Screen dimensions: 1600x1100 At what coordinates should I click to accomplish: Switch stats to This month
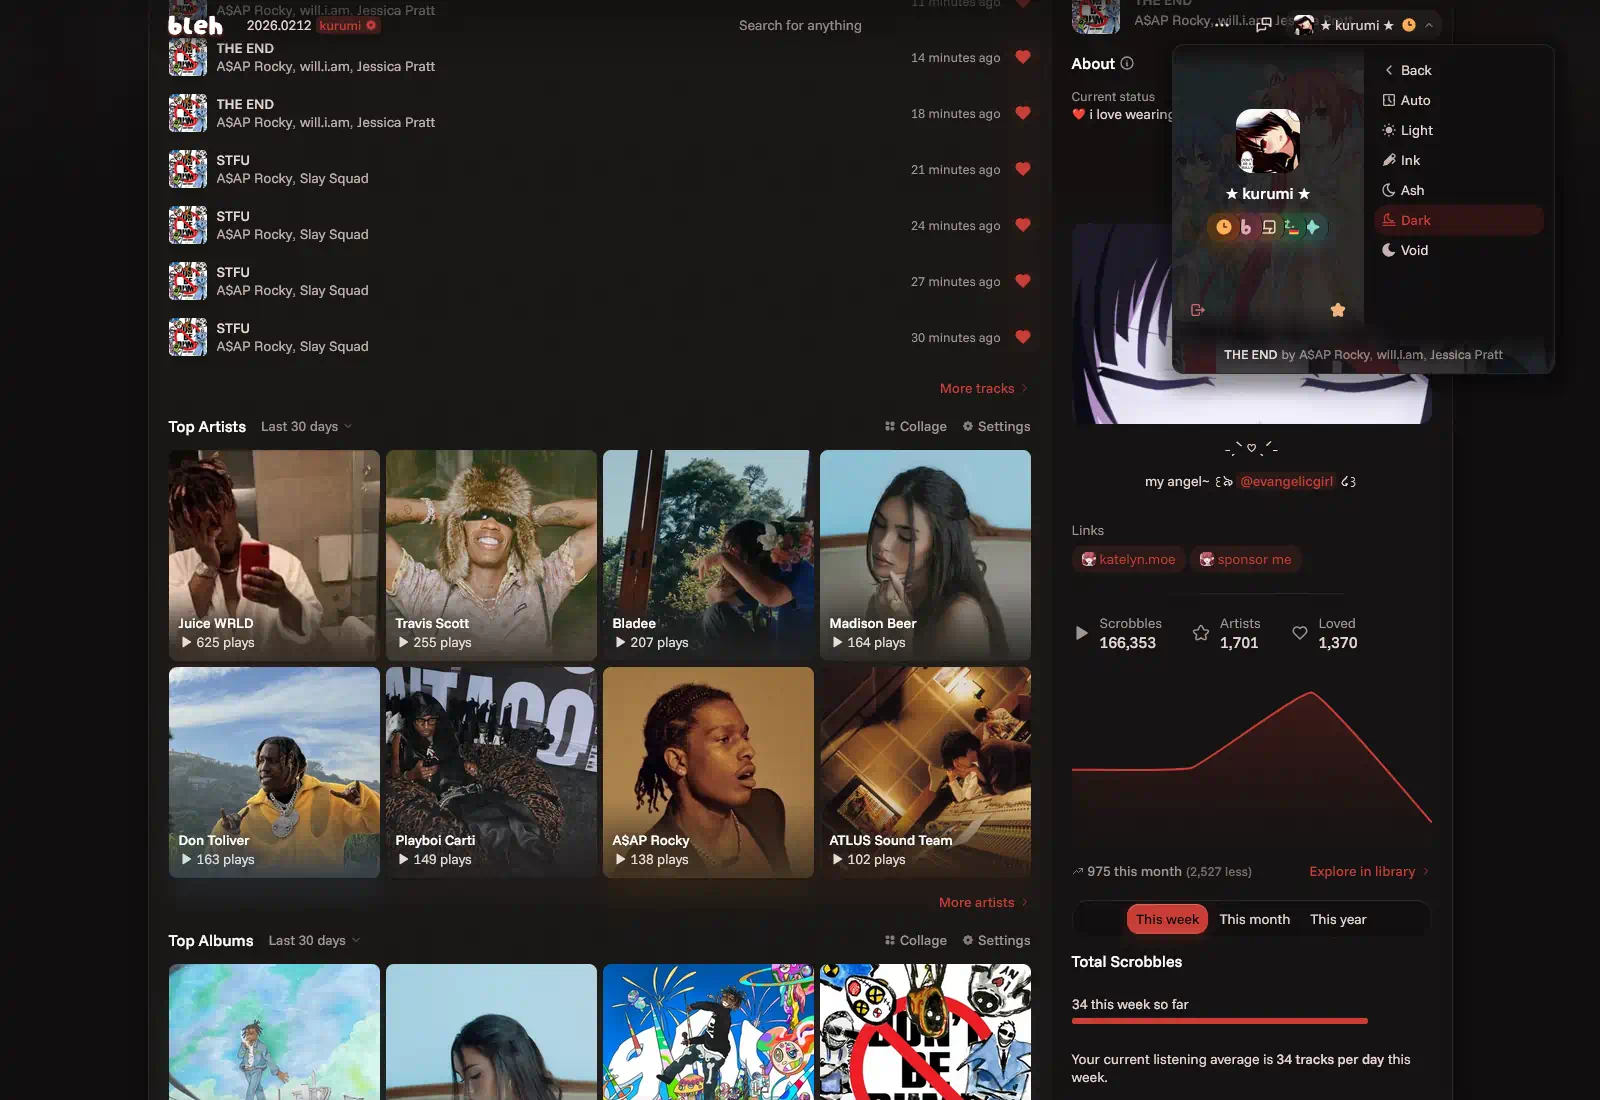[1255, 919]
